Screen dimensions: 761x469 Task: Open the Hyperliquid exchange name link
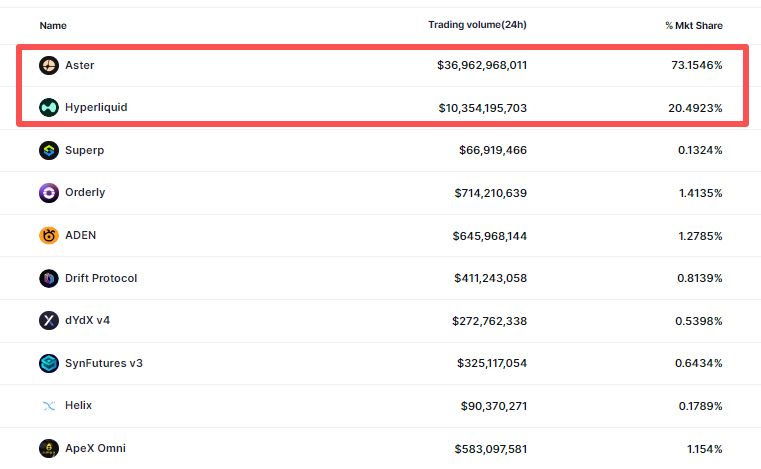pos(96,107)
